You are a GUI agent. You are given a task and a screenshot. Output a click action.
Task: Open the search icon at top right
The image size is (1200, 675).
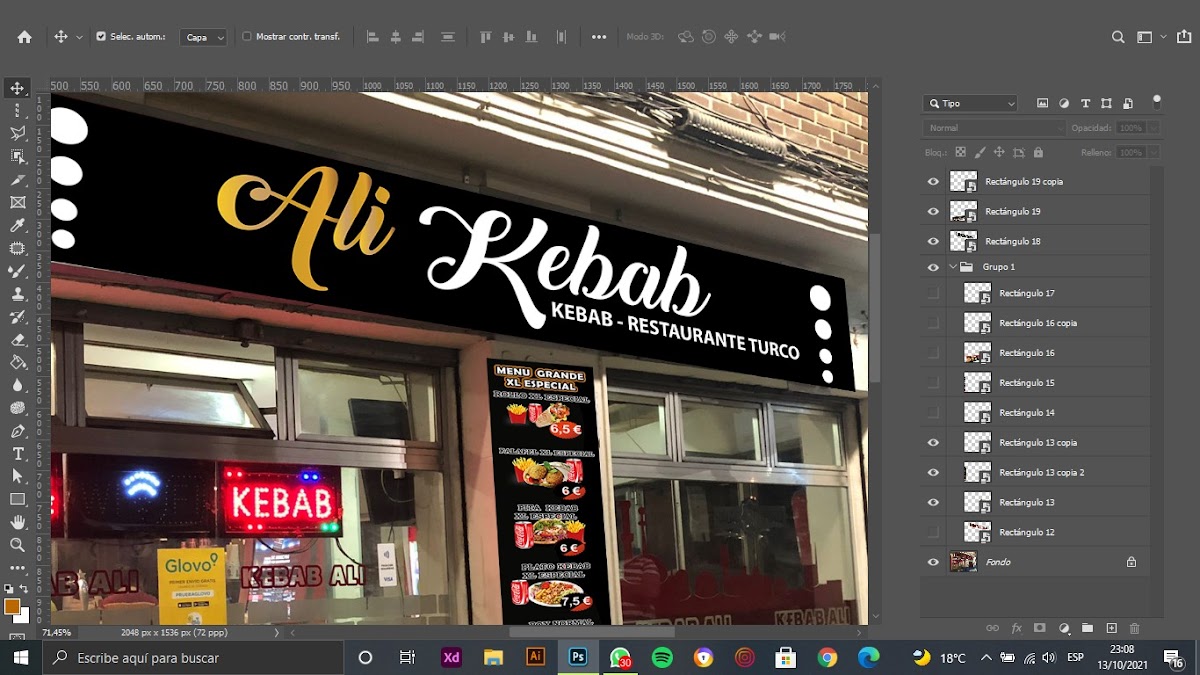pyautogui.click(x=1118, y=37)
